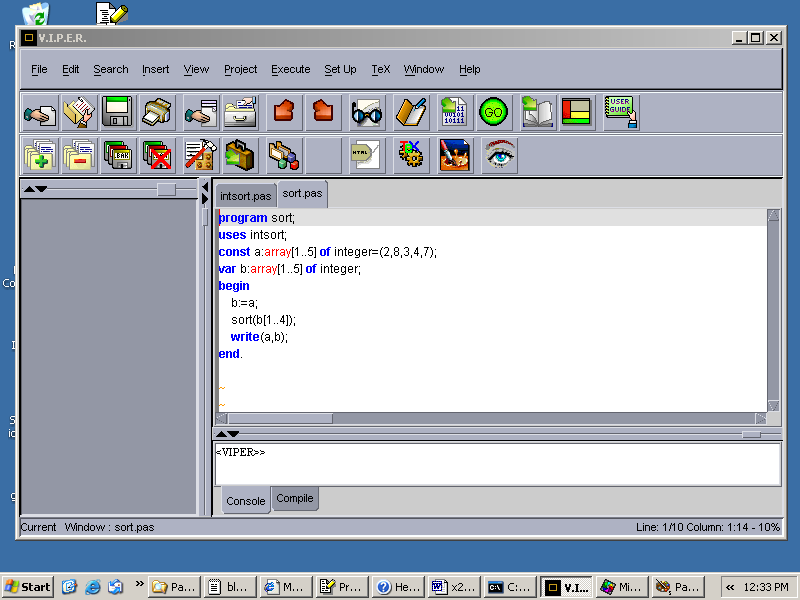Click the console panel collapse arrows
800x600 pixels.
227,434
